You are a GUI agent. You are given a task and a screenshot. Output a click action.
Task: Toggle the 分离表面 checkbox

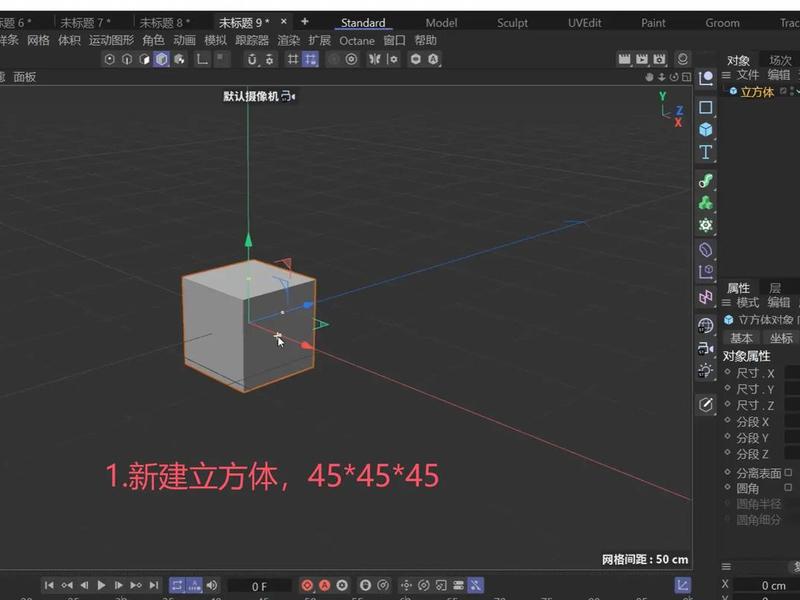click(788, 472)
